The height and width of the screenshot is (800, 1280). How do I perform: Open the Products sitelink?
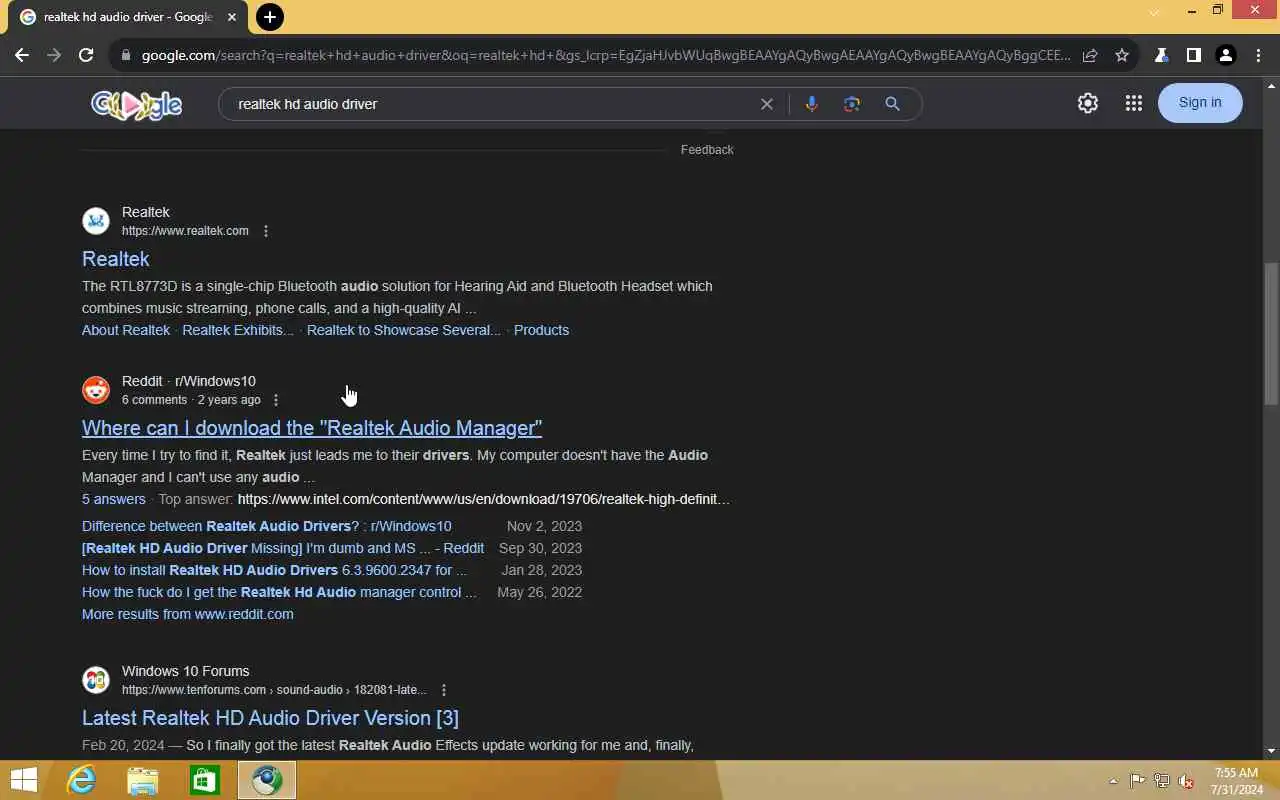541,330
